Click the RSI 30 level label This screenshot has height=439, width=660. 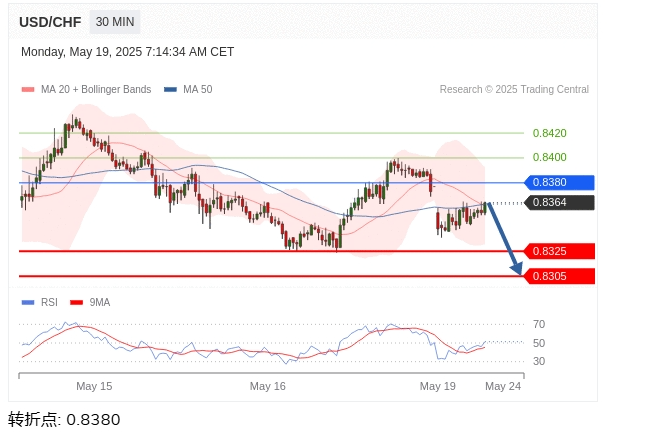[x=539, y=361]
